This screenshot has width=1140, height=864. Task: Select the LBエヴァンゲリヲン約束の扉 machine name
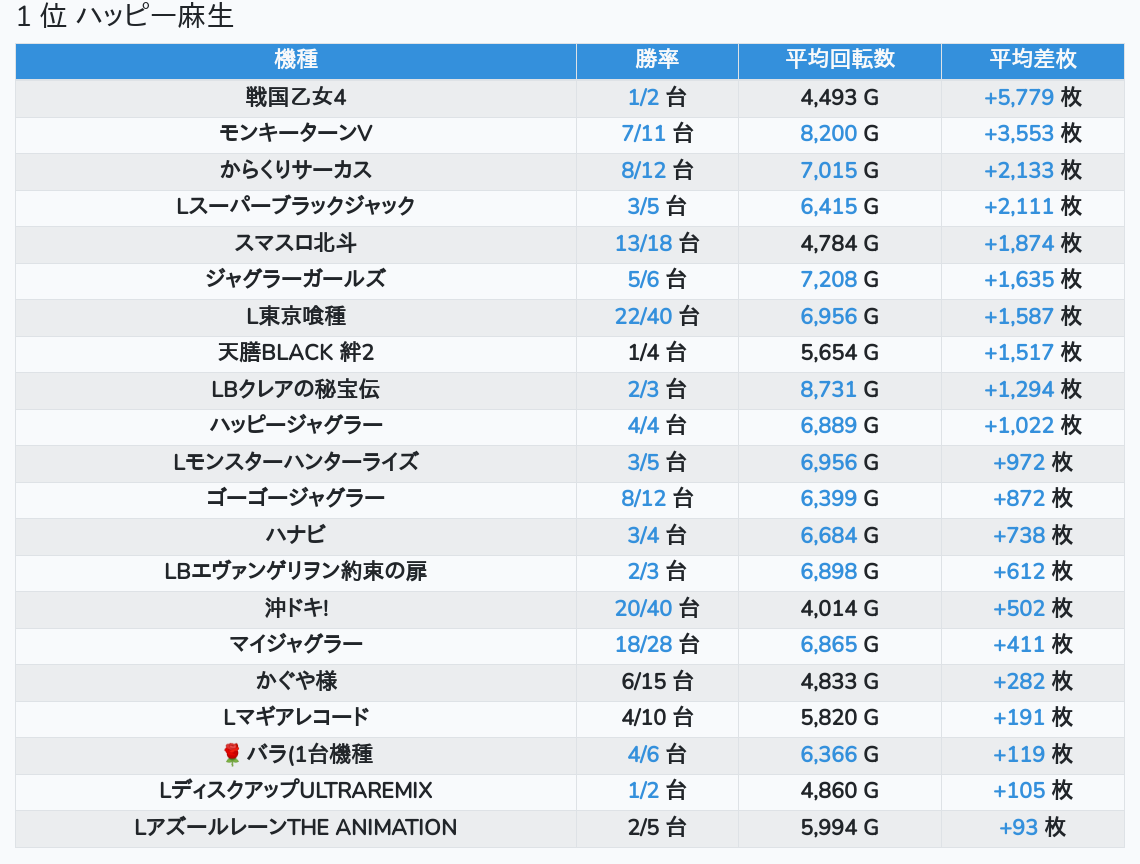[x=296, y=572]
